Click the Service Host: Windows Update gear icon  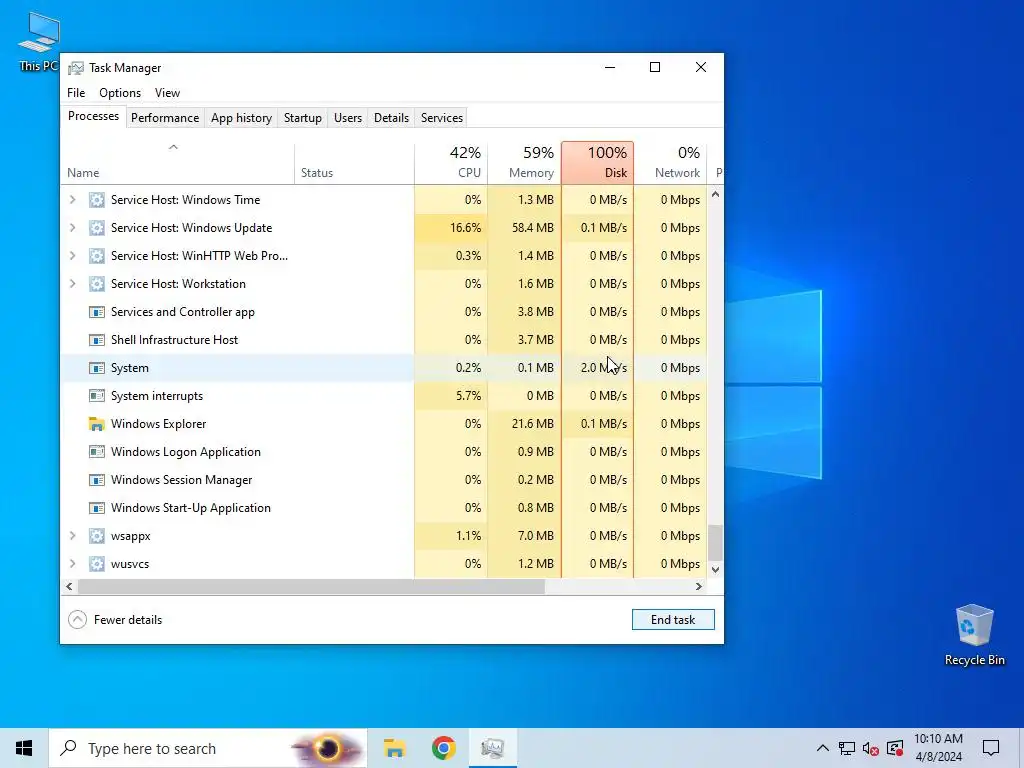click(x=97, y=228)
